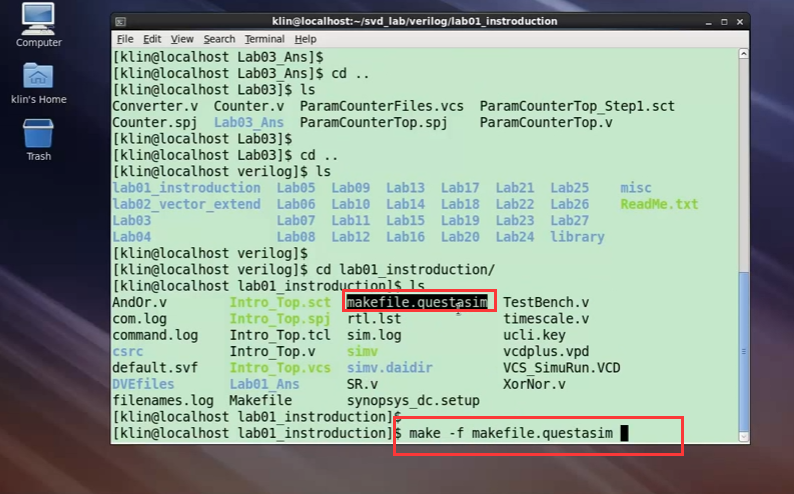The width and height of the screenshot is (794, 494).
Task: Open the Terminal menu
Action: pos(264,39)
